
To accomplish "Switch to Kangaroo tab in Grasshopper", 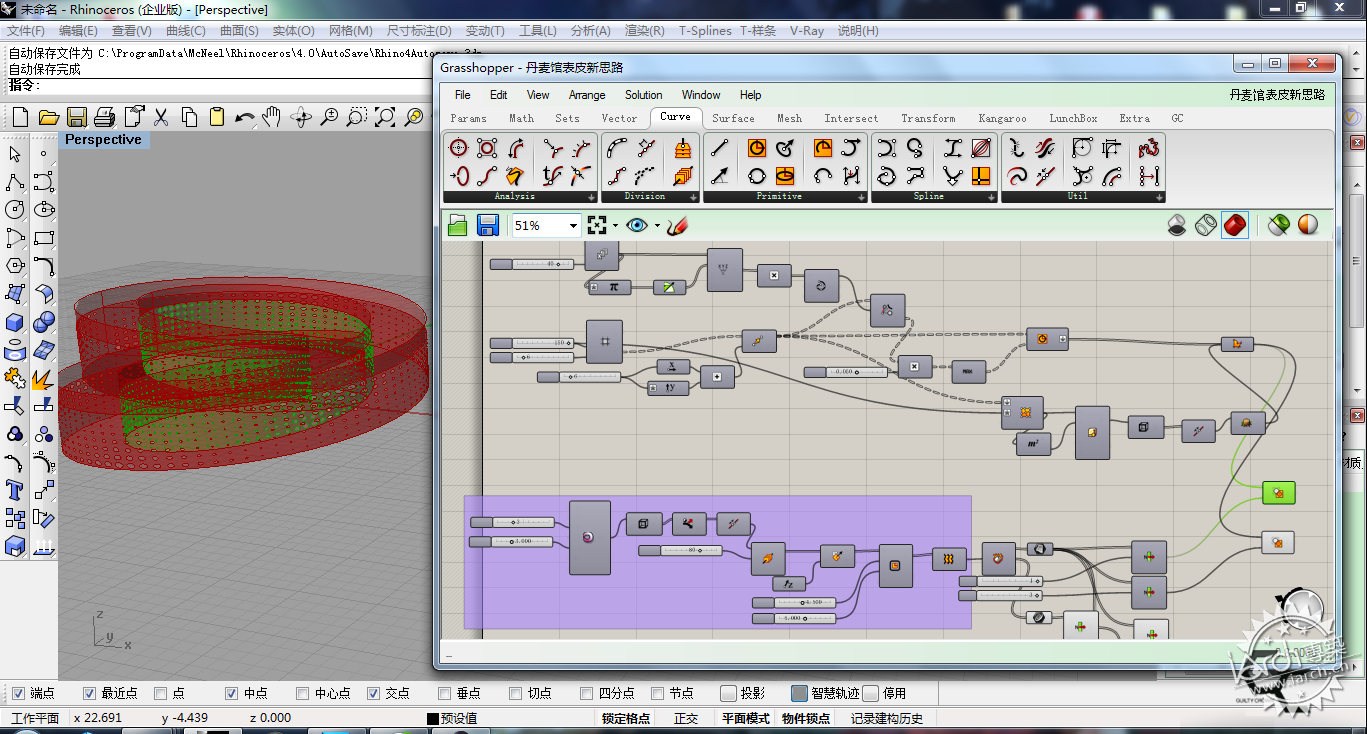I will (x=1002, y=118).
